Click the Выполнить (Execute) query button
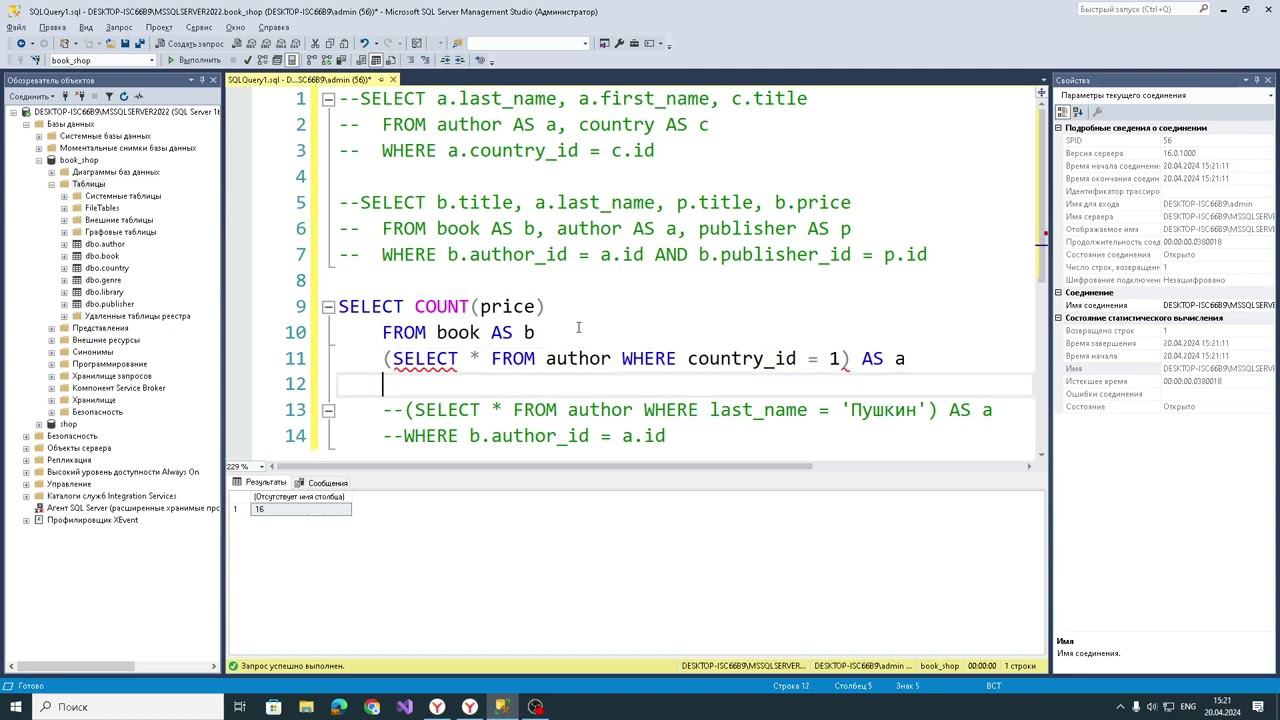 [x=194, y=60]
